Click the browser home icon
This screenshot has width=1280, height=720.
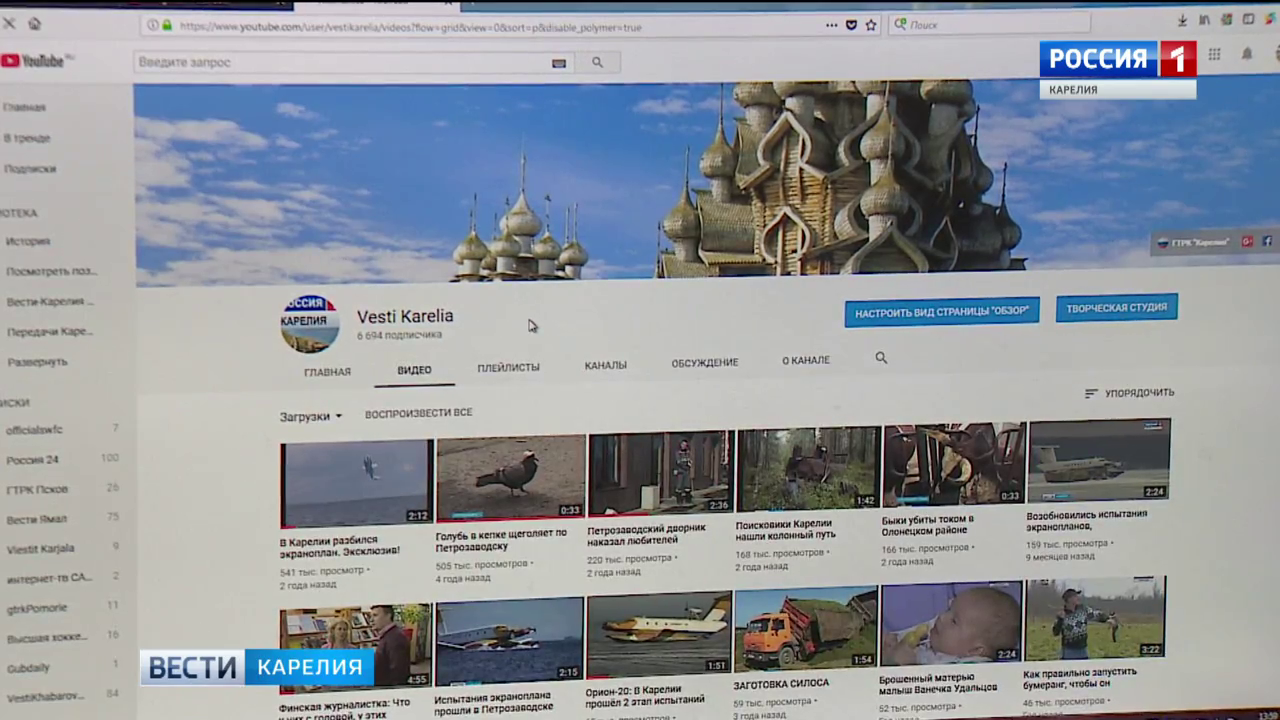pyautogui.click(x=35, y=22)
